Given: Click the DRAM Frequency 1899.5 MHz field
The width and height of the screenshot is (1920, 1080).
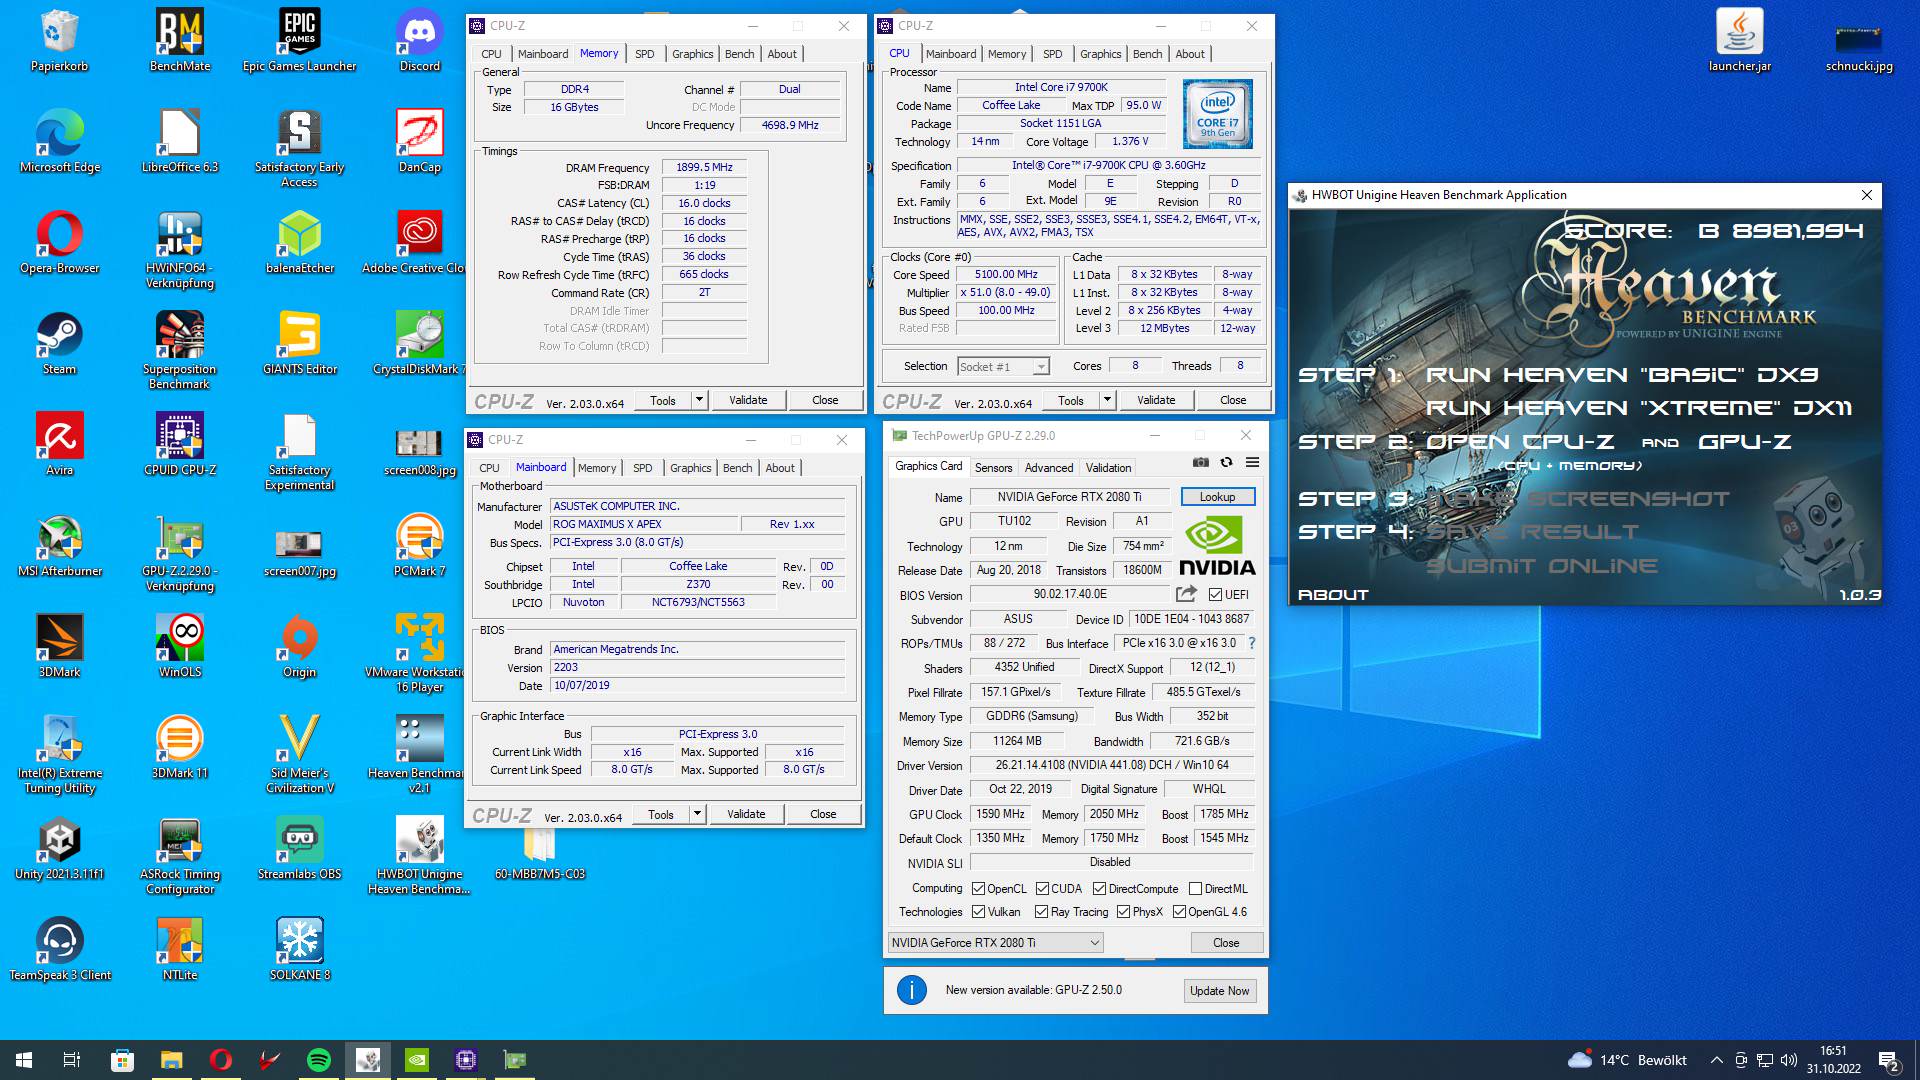Looking at the screenshot, I should pos(704,167).
